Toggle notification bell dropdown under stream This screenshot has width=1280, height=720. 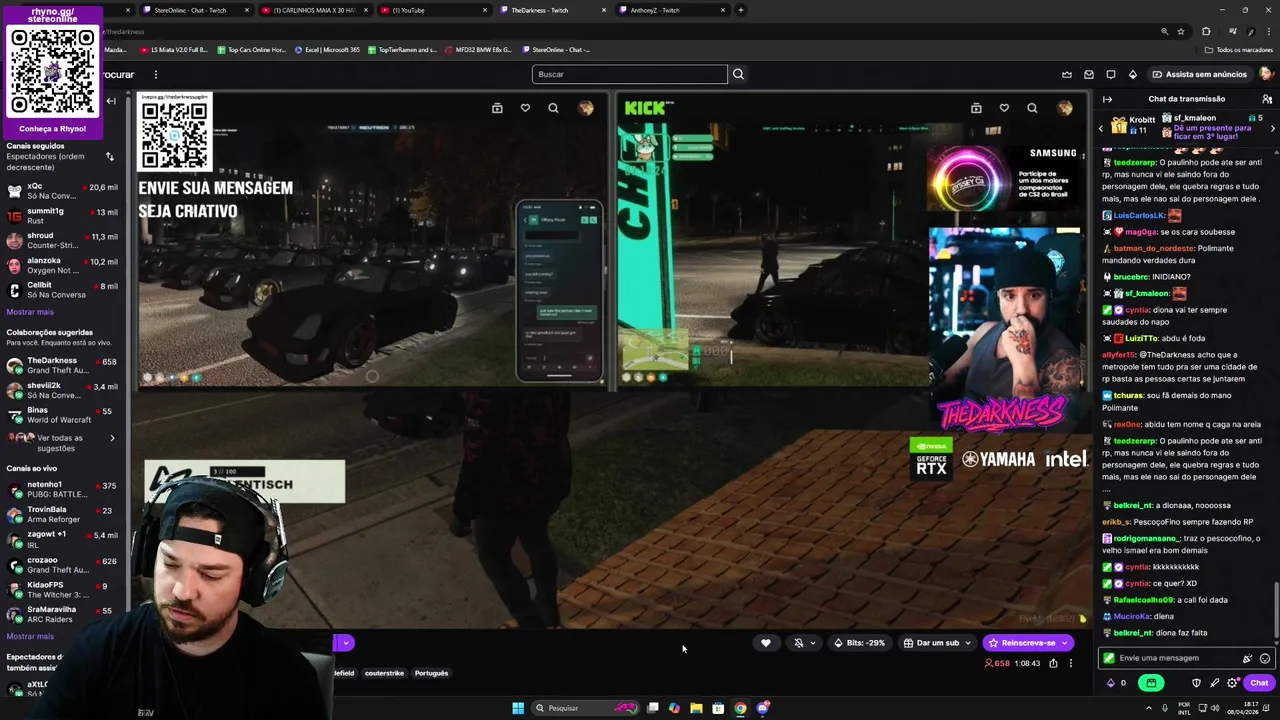point(802,643)
